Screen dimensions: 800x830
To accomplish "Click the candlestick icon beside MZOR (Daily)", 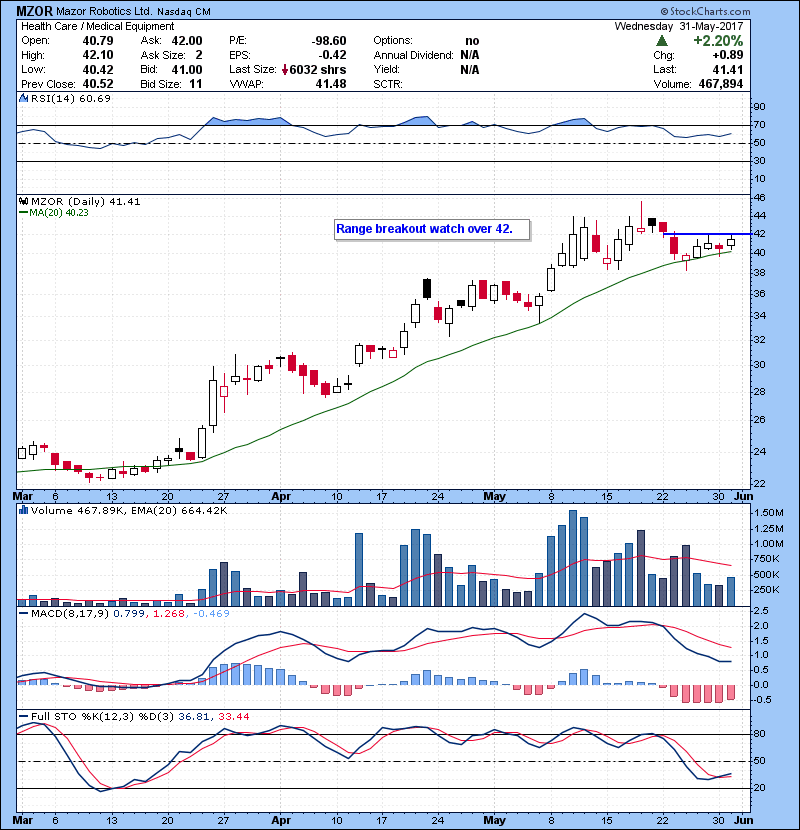I will click(x=23, y=201).
